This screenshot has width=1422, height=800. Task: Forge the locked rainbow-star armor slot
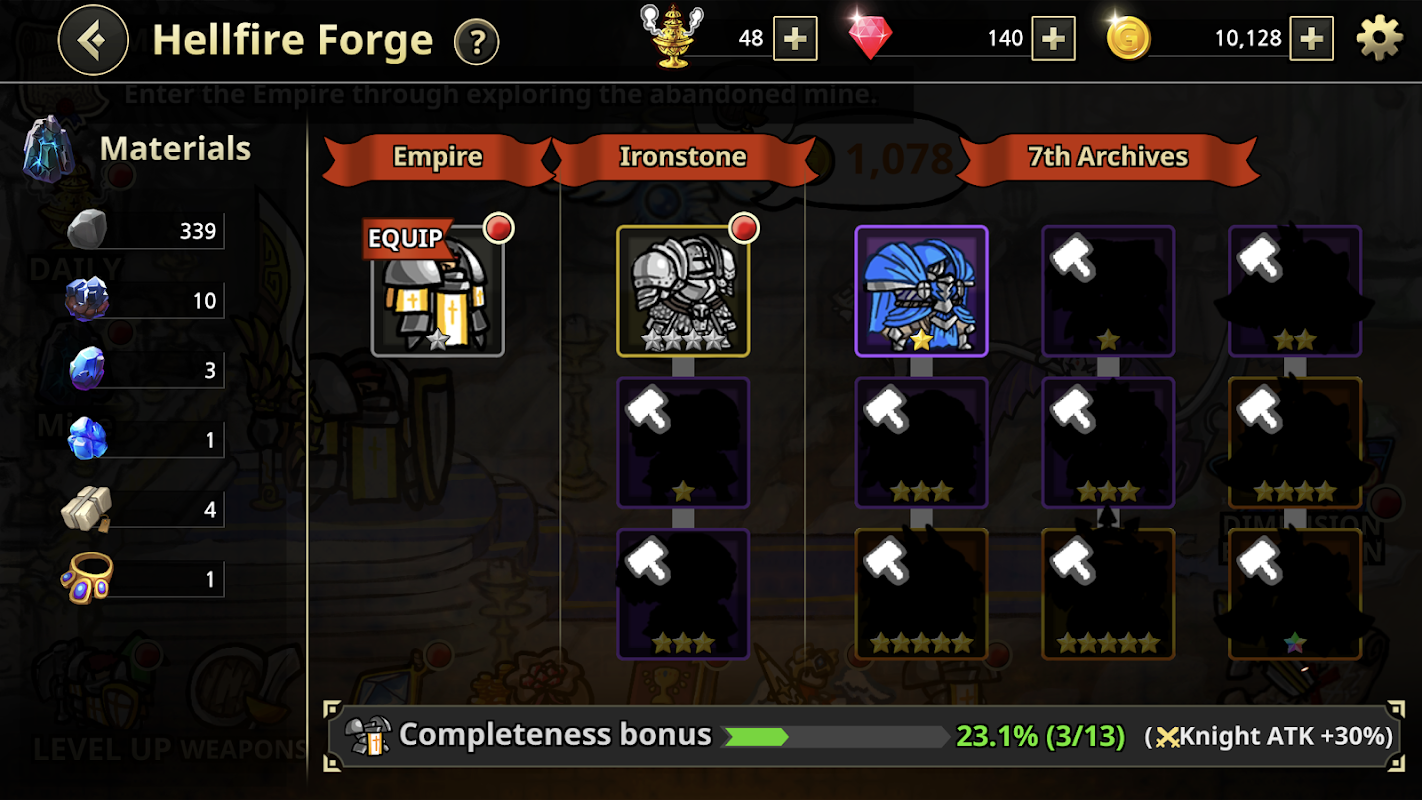1295,594
